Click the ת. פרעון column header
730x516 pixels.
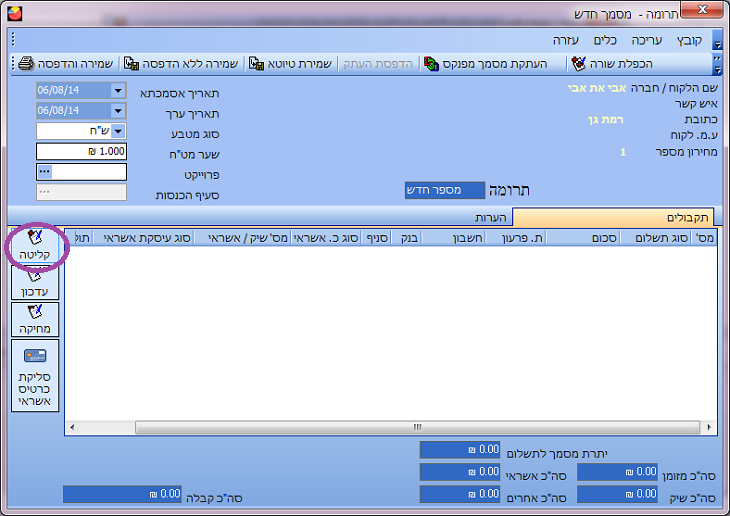click(x=515, y=238)
